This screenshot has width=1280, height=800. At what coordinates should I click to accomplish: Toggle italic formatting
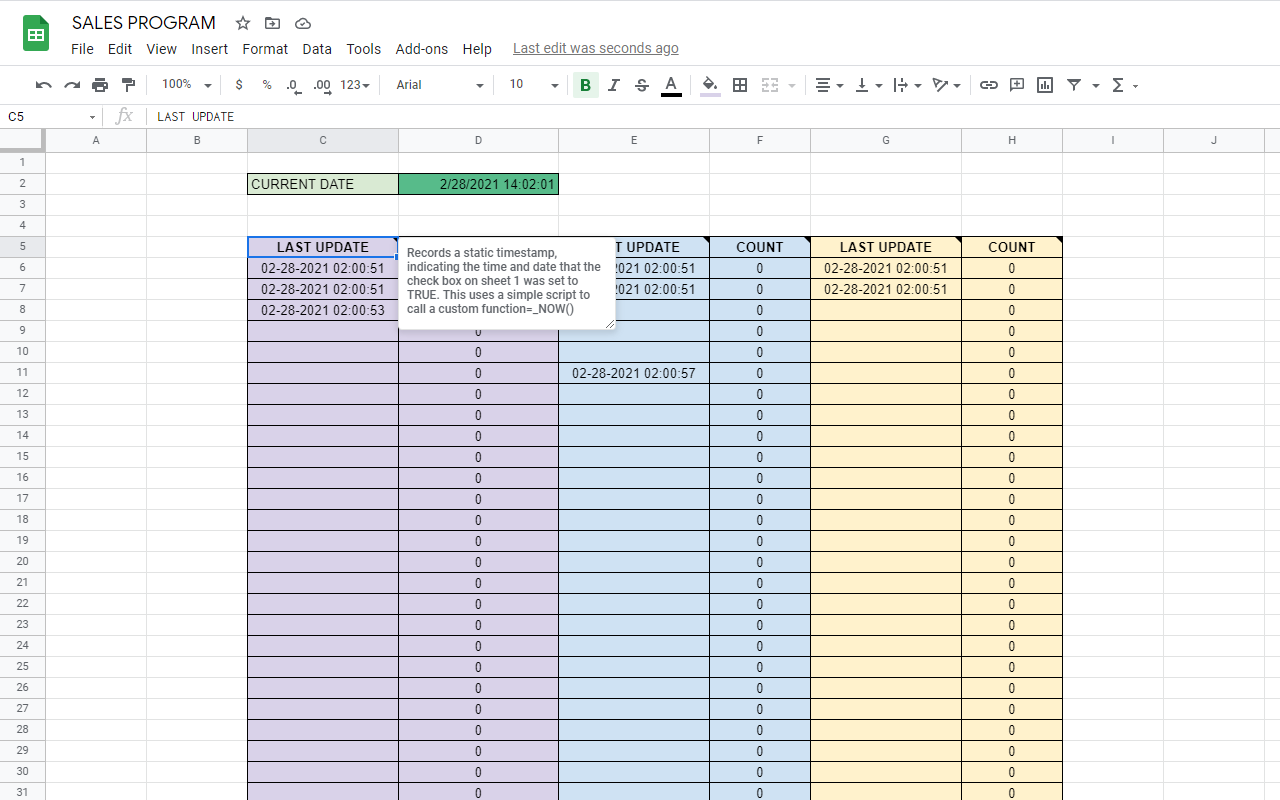tap(614, 85)
